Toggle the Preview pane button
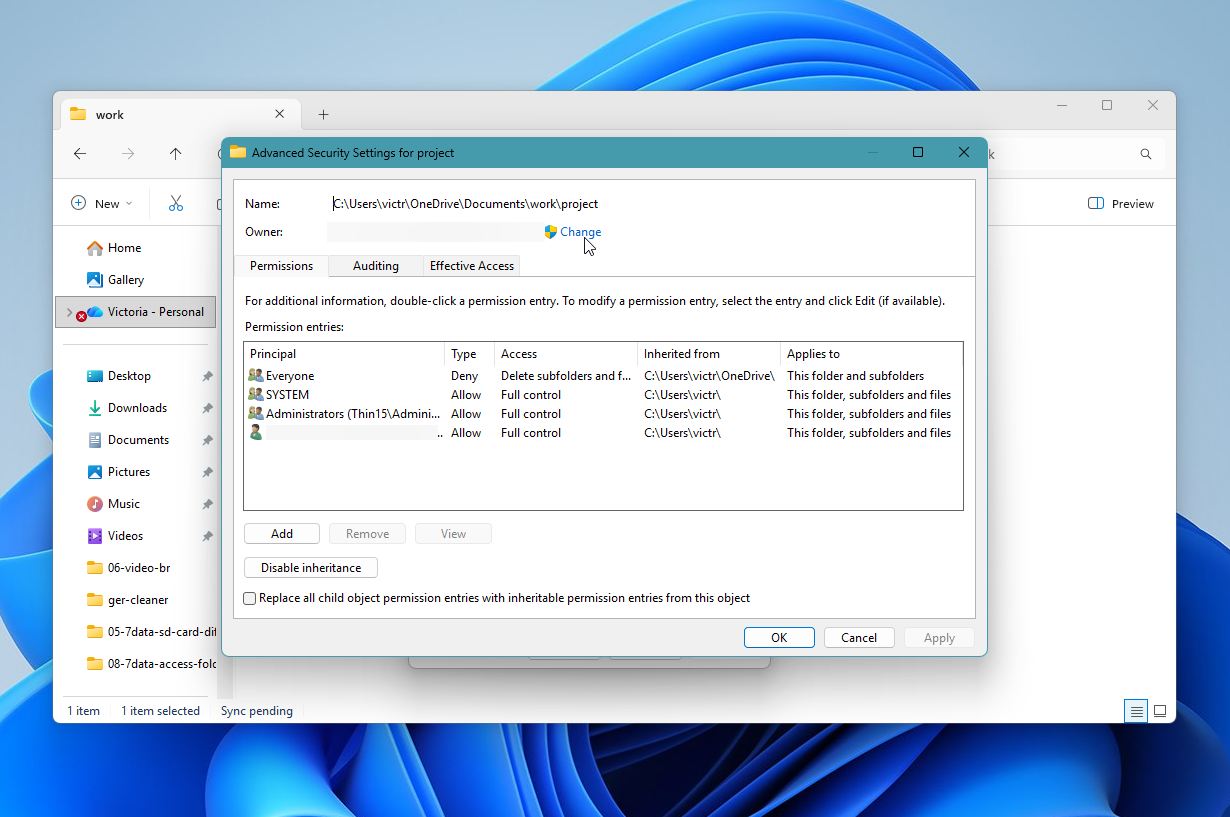This screenshot has width=1230, height=817. [1121, 204]
